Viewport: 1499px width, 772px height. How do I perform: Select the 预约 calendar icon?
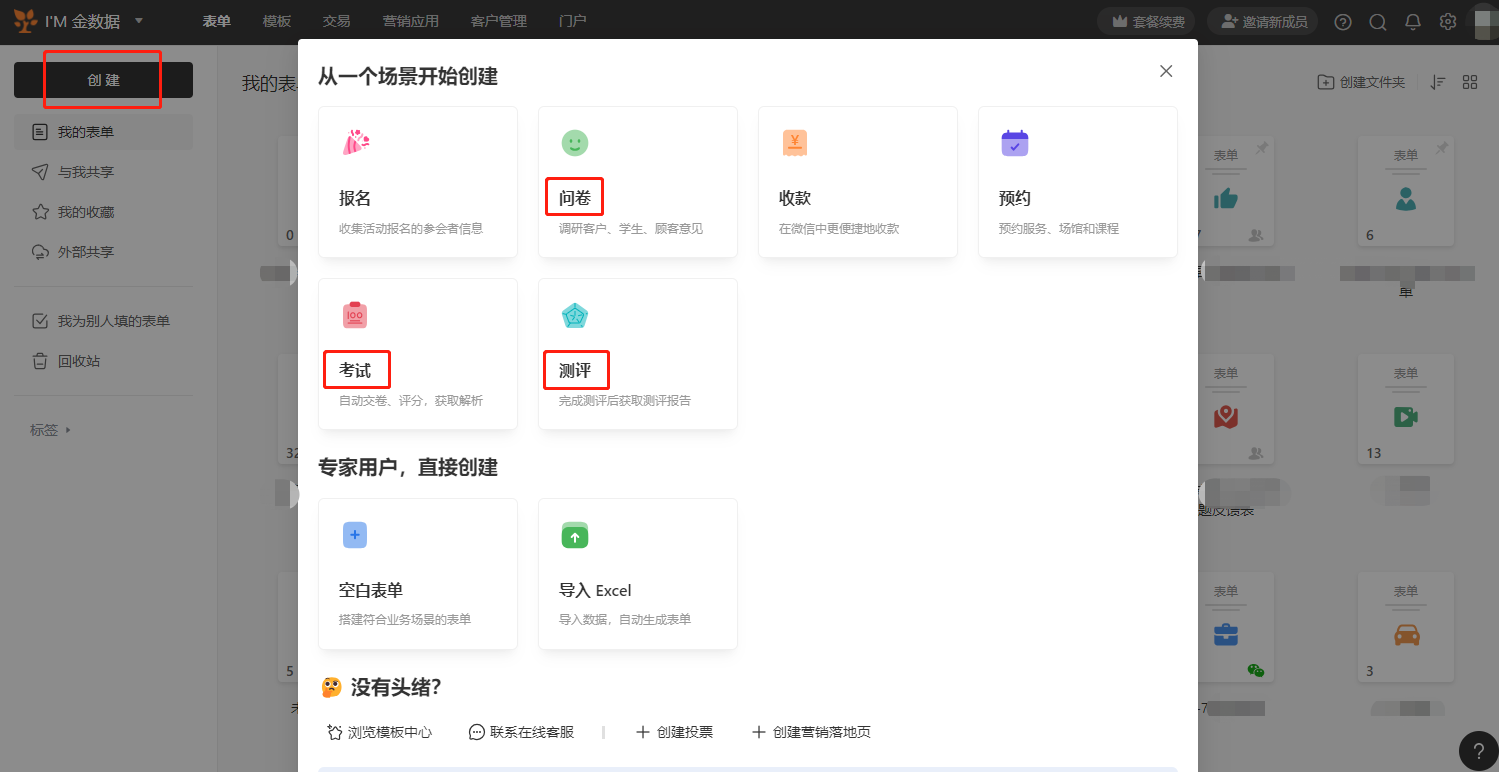[1015, 143]
